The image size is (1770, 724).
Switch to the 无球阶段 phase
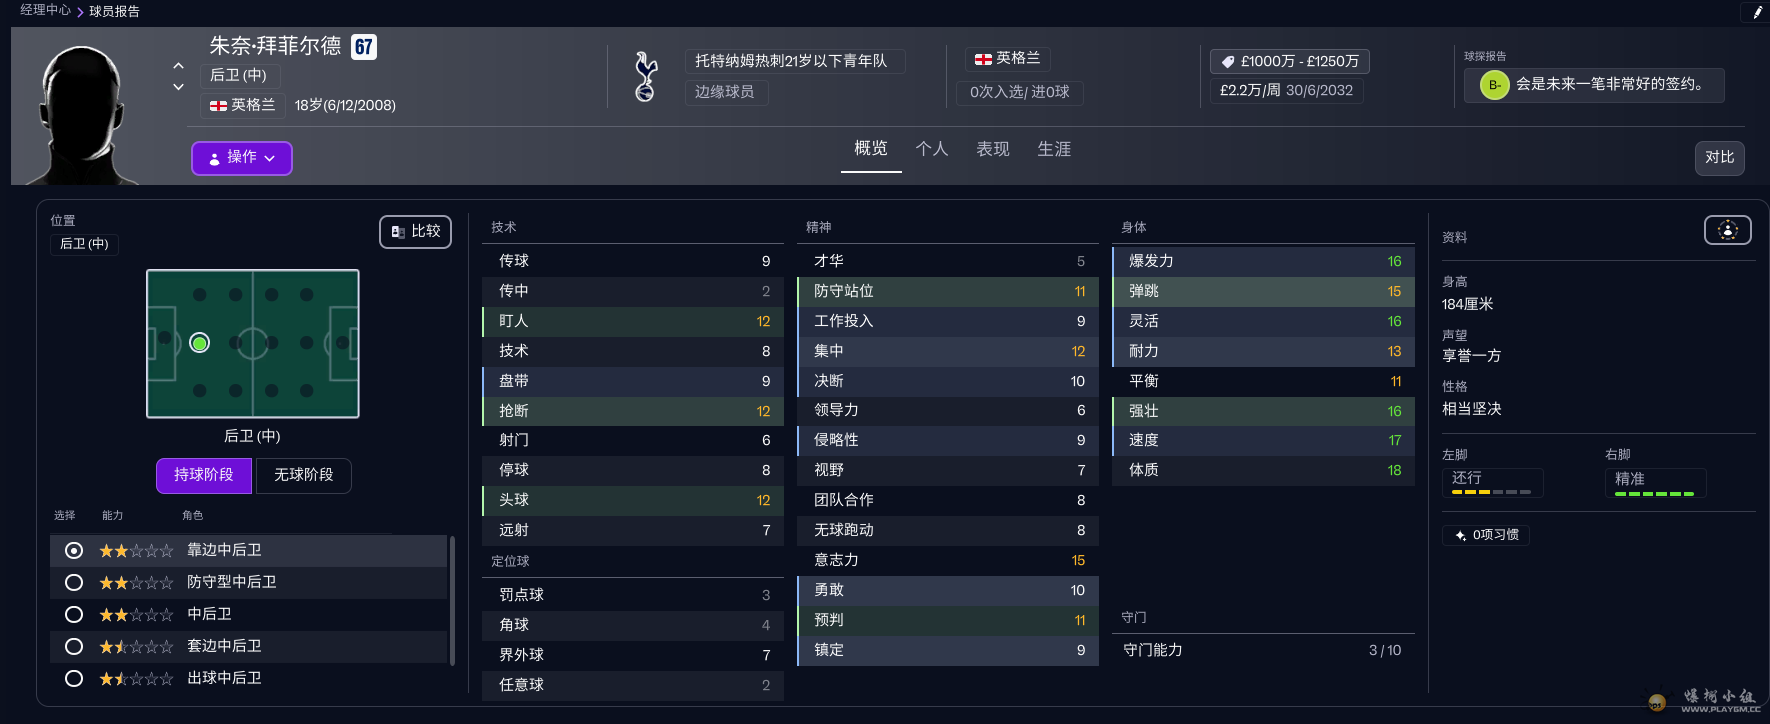[x=304, y=475]
